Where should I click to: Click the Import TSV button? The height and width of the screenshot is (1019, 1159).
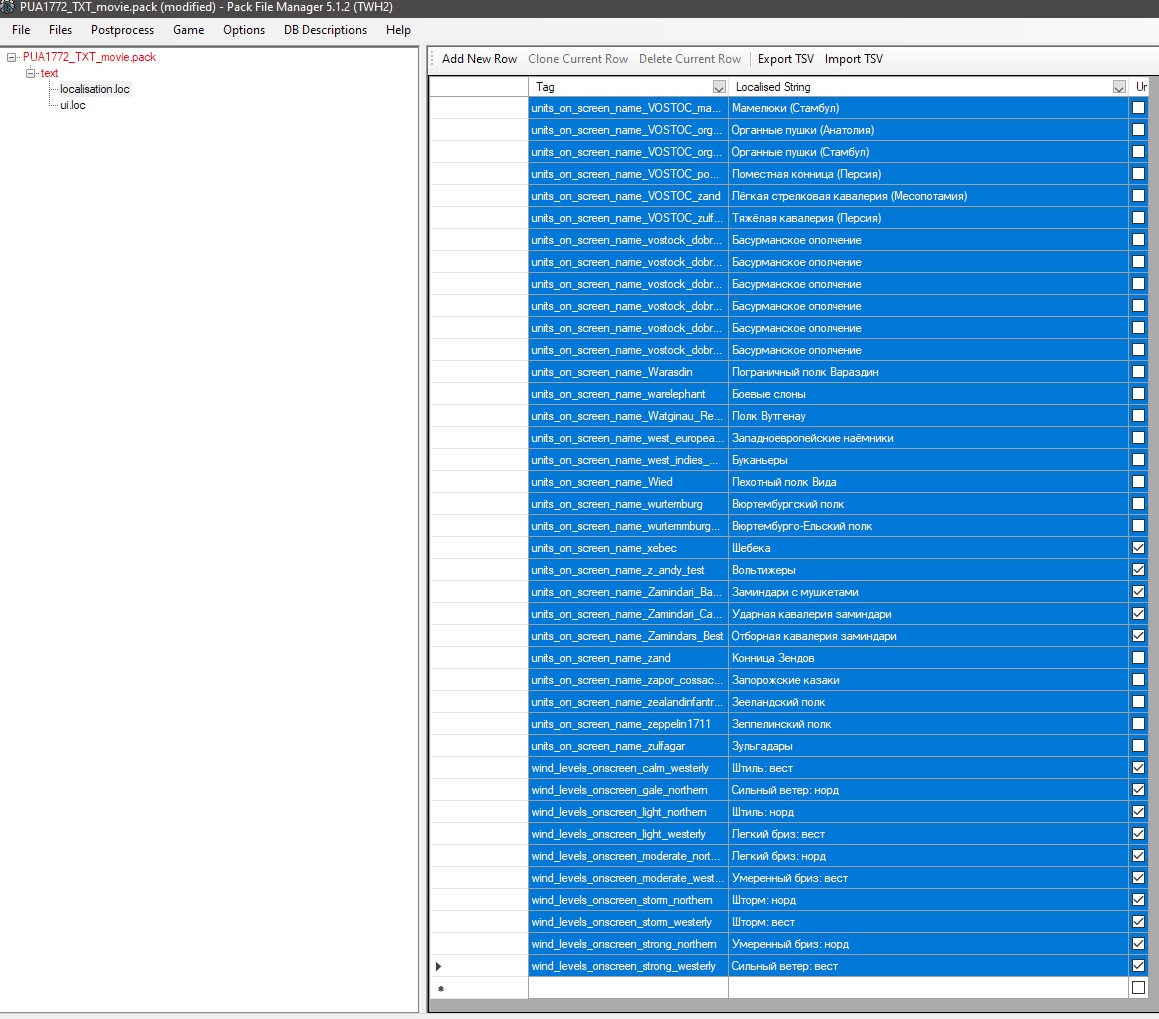coord(854,59)
